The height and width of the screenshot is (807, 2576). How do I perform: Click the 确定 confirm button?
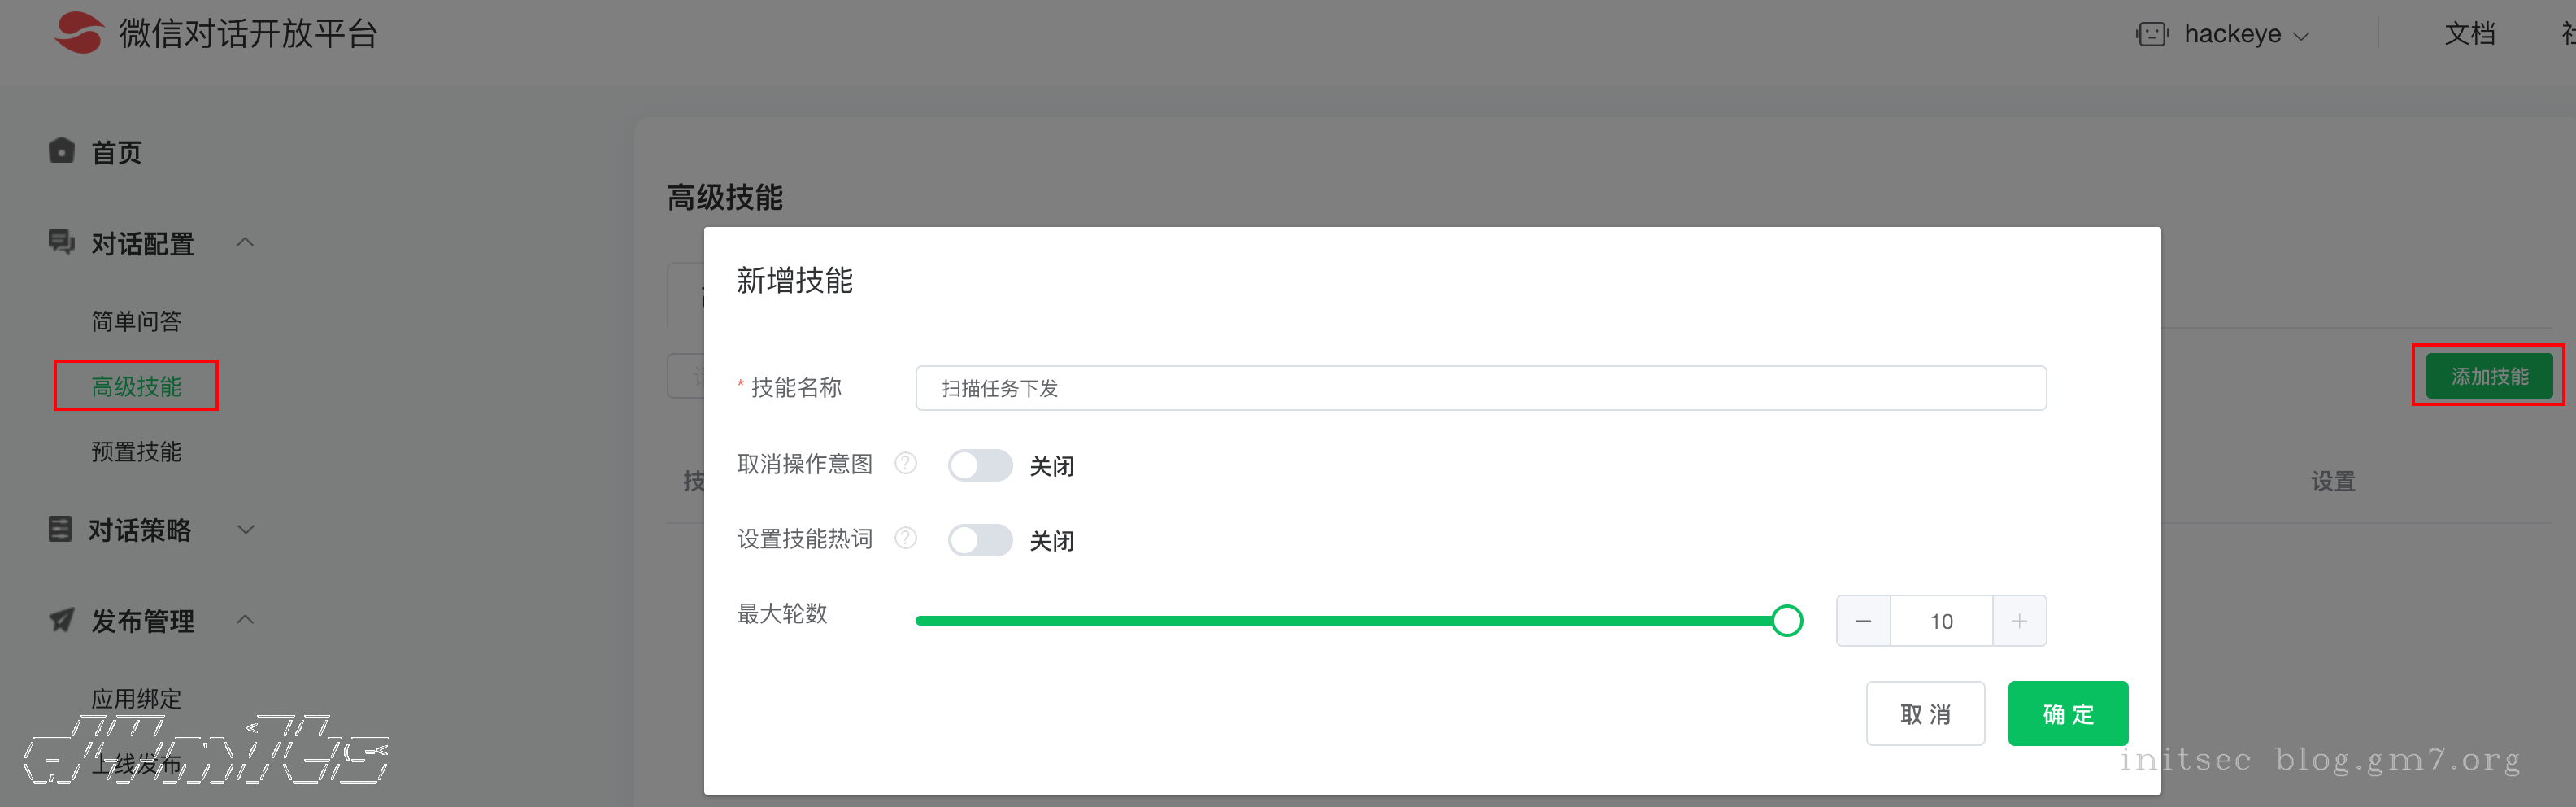(2068, 714)
